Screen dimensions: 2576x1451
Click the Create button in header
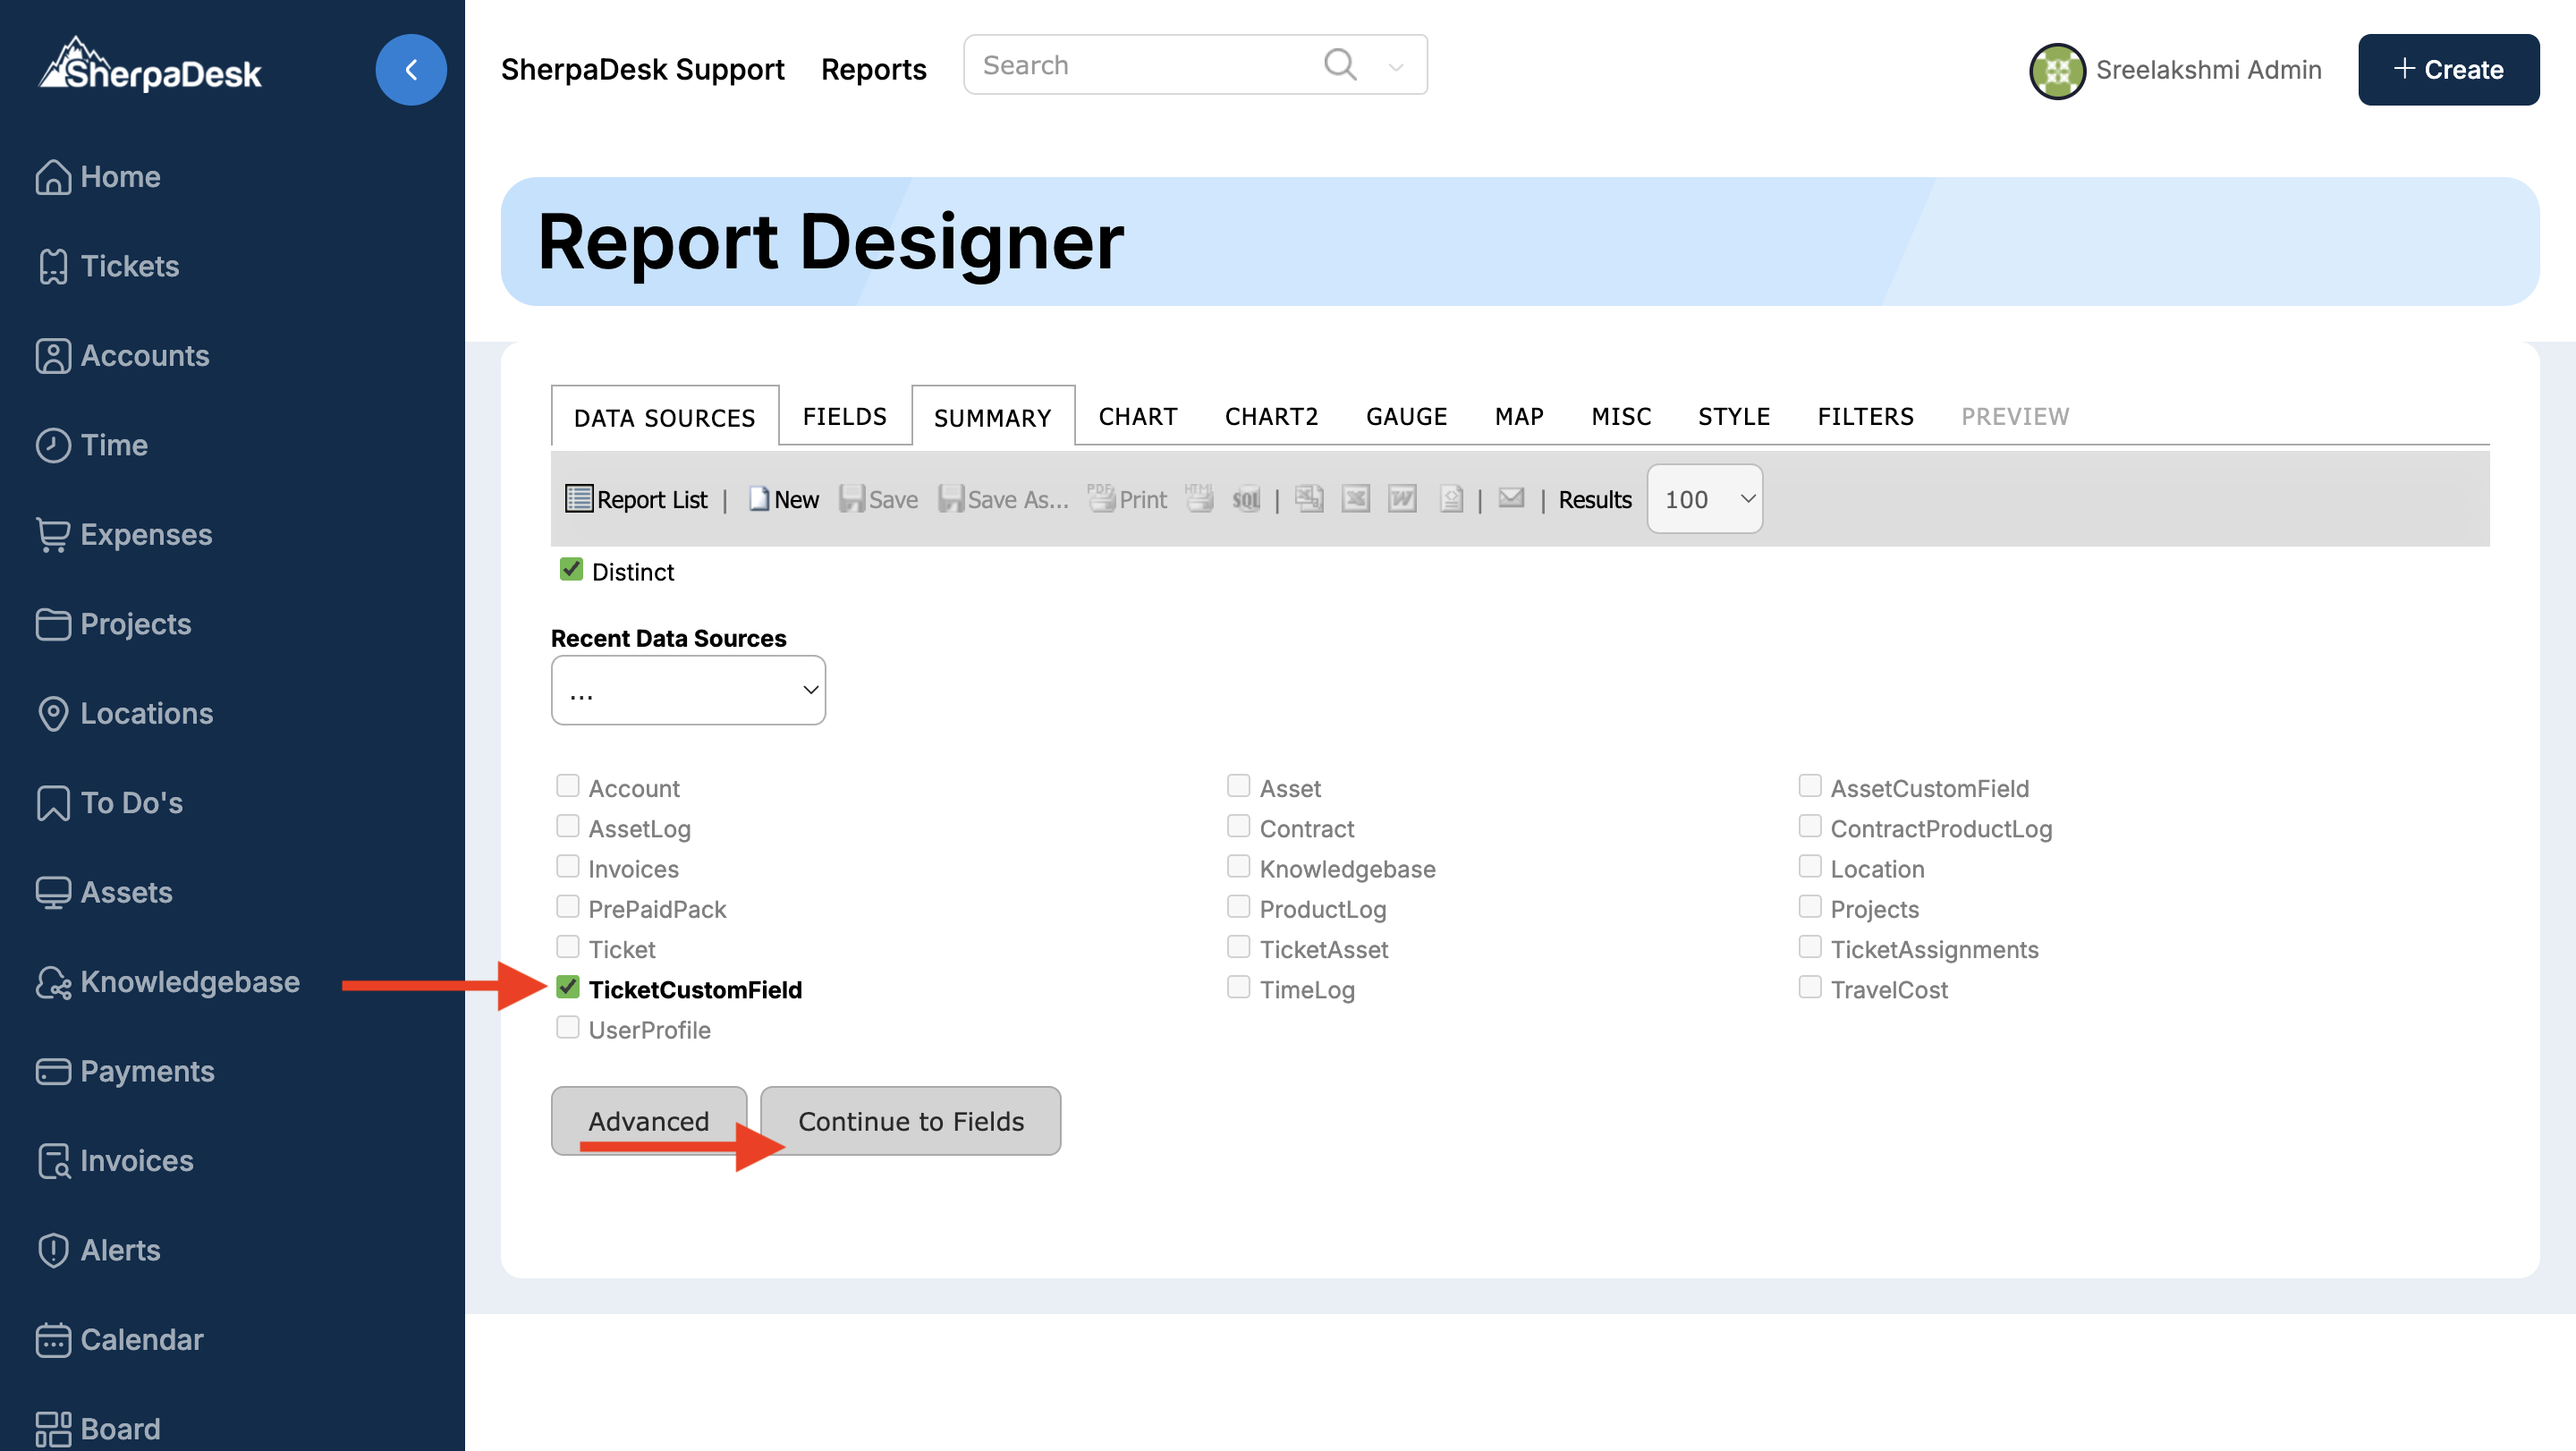tap(2447, 69)
